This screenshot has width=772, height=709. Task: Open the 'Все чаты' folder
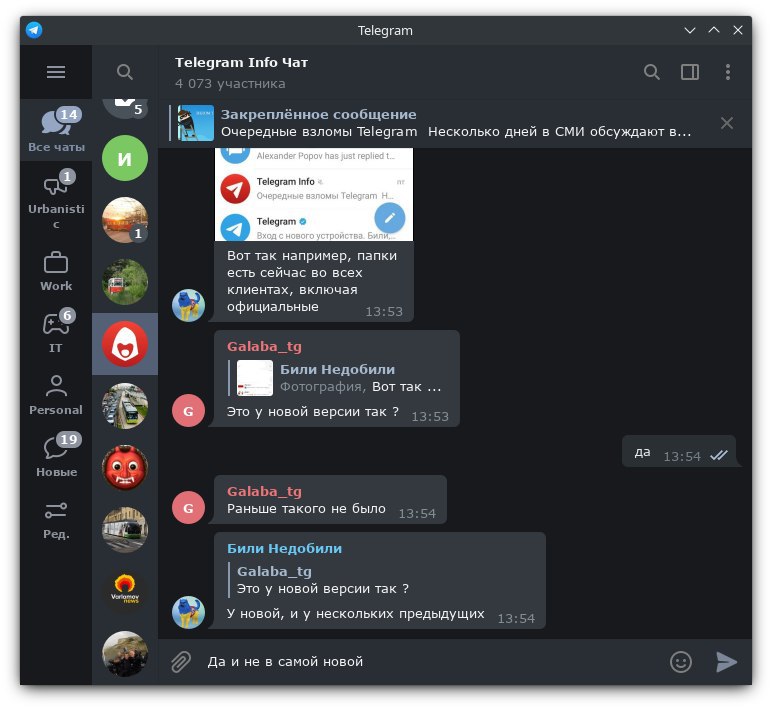56,130
